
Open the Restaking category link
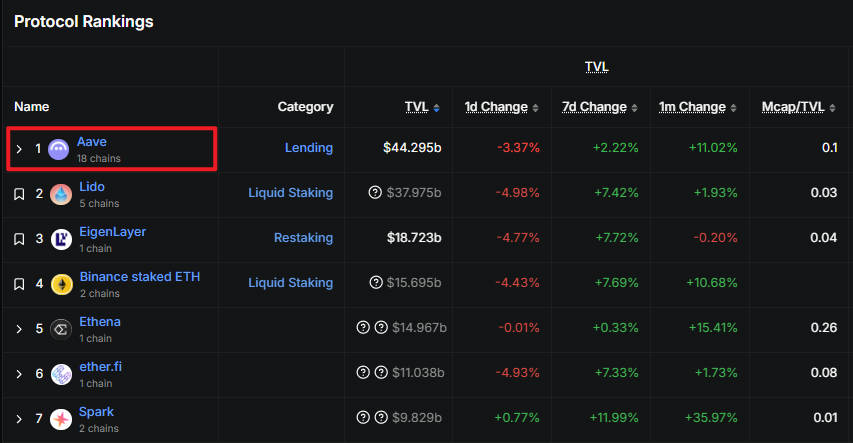pos(303,238)
